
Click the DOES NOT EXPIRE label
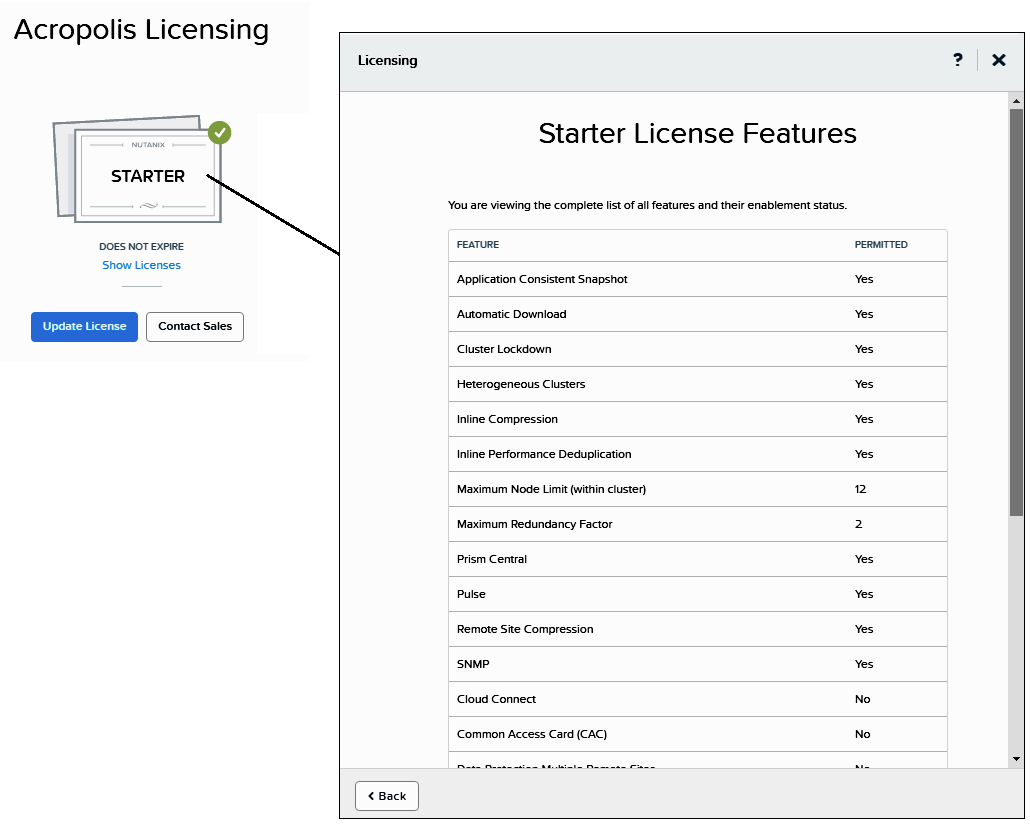[141, 246]
